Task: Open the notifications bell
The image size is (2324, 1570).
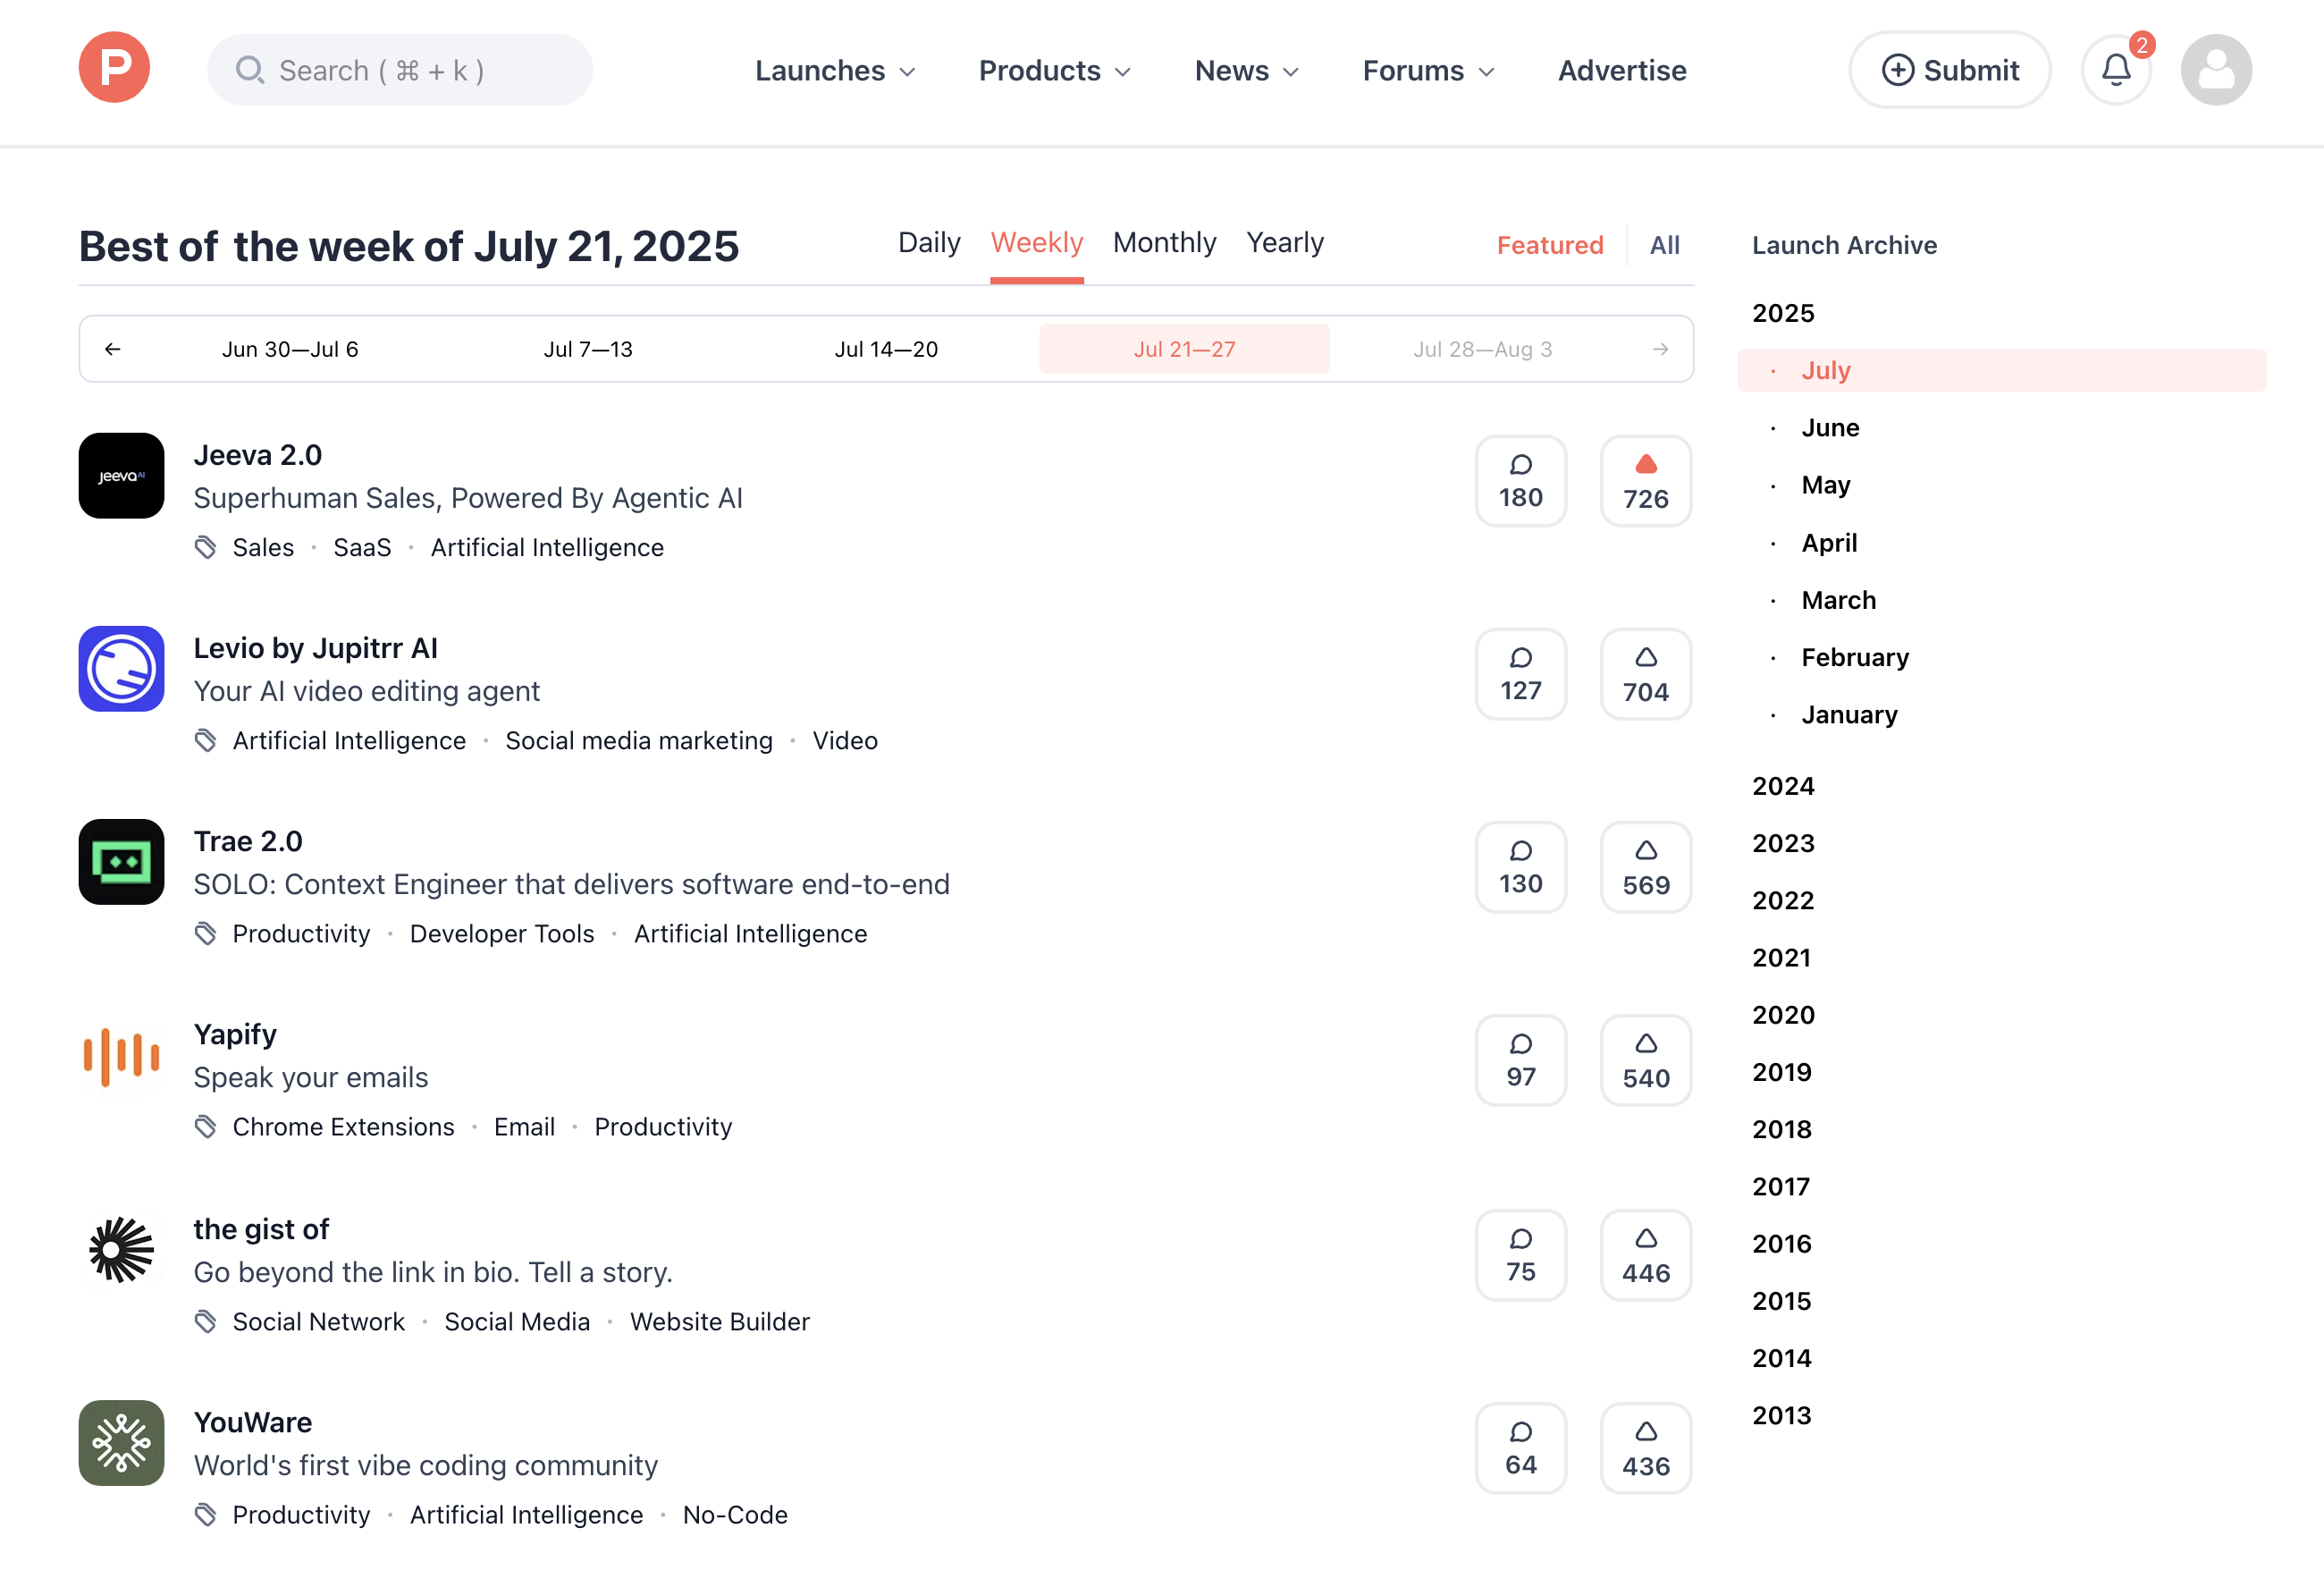Action: [2116, 70]
